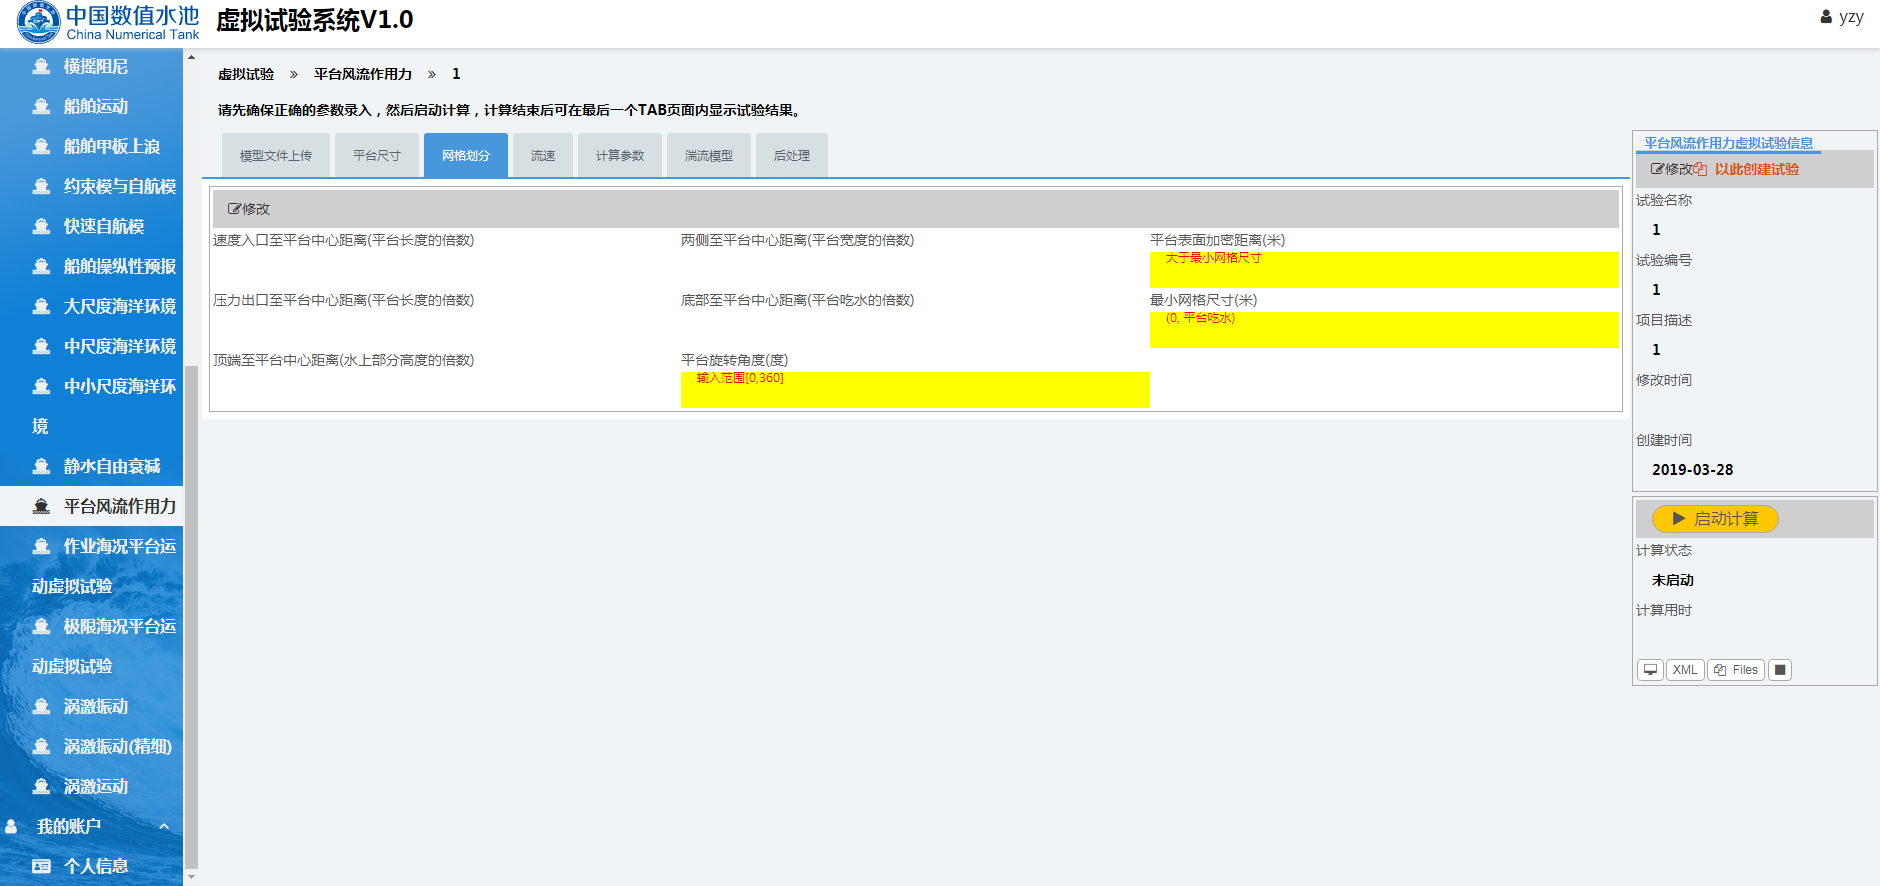Click the monitor icon button beside XML
The height and width of the screenshot is (886, 1880).
pyautogui.click(x=1650, y=670)
